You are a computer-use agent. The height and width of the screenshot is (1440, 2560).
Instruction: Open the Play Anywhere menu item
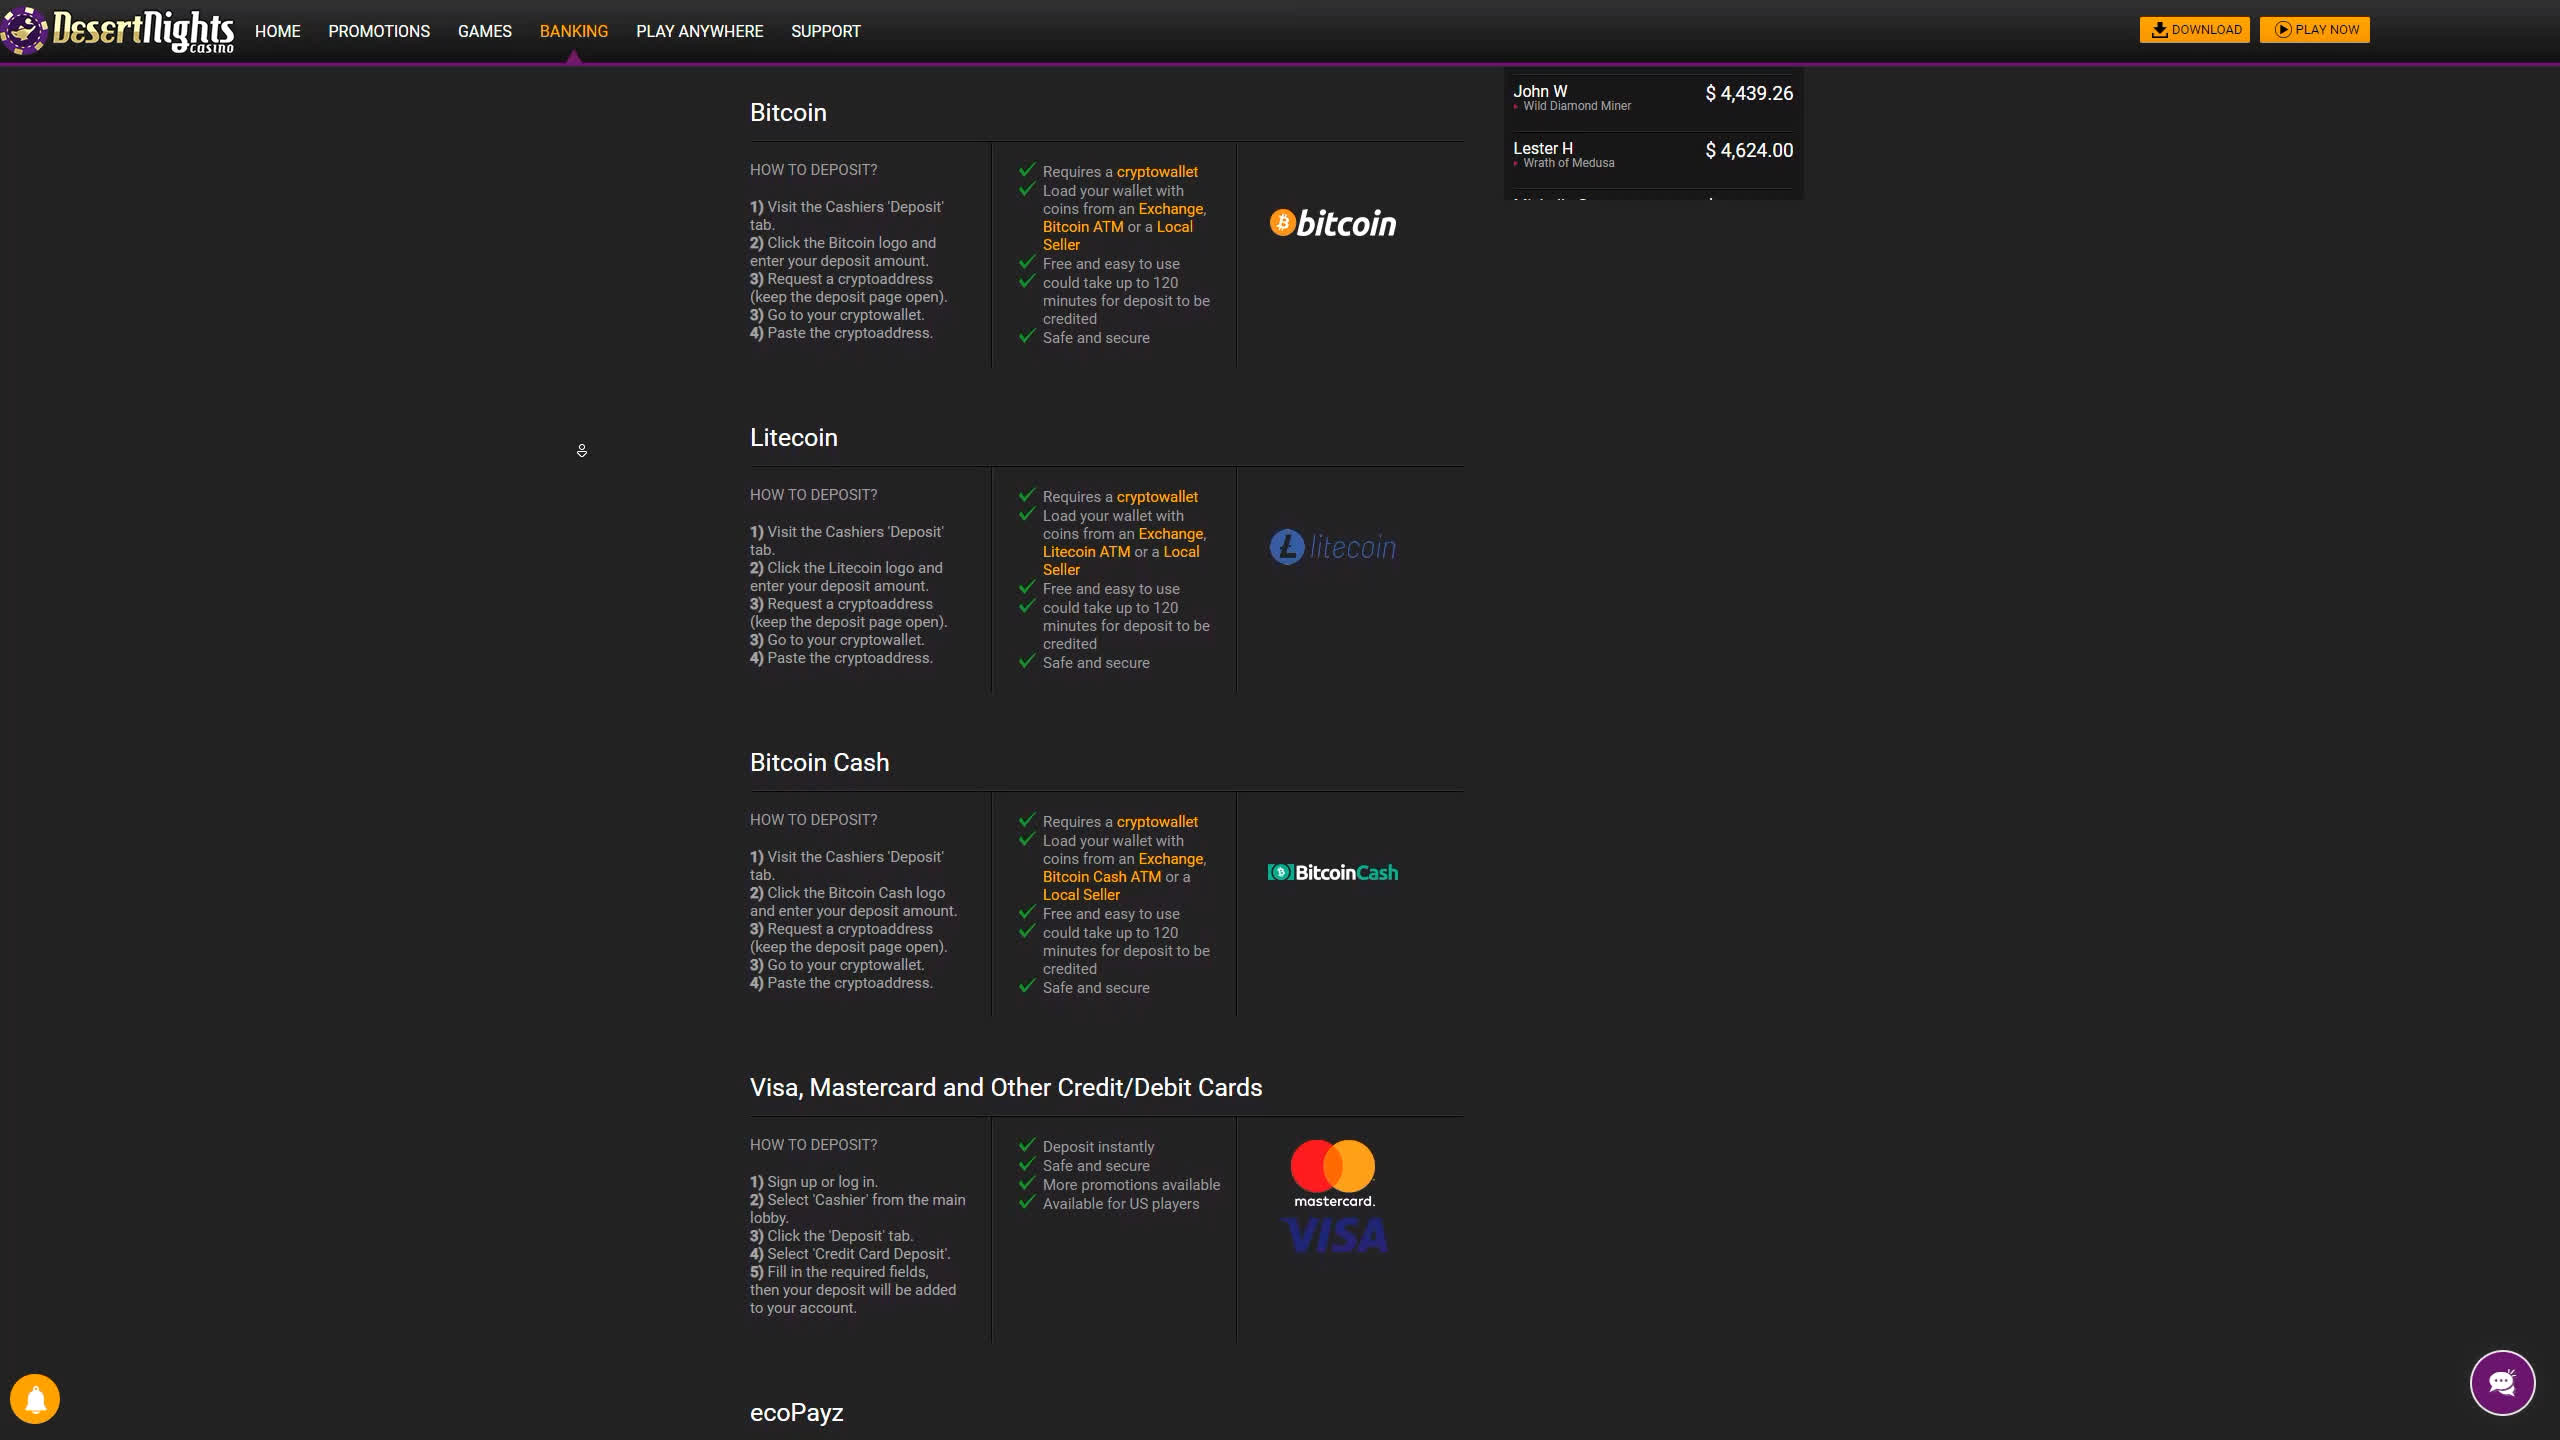click(699, 31)
